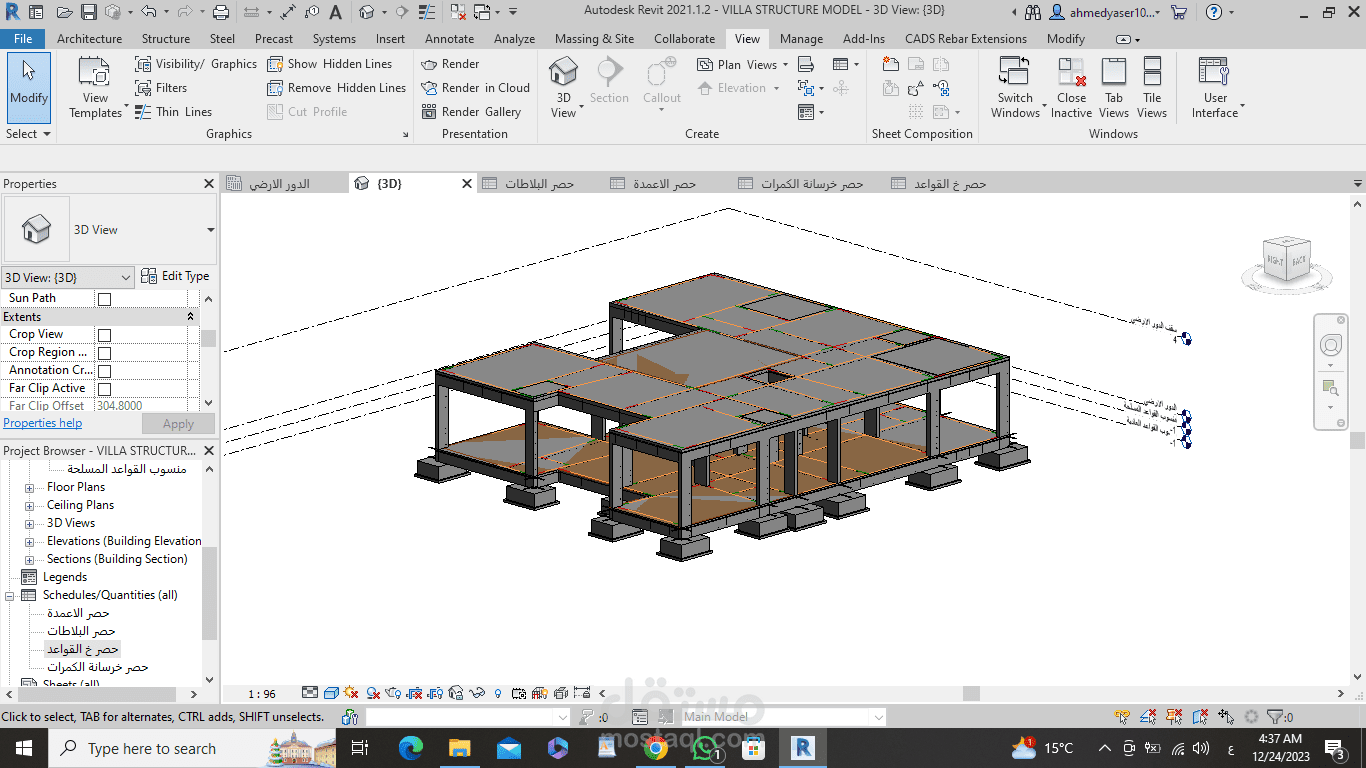Check the Crop View checkbox
This screenshot has height=768, width=1366.
[x=104, y=335]
